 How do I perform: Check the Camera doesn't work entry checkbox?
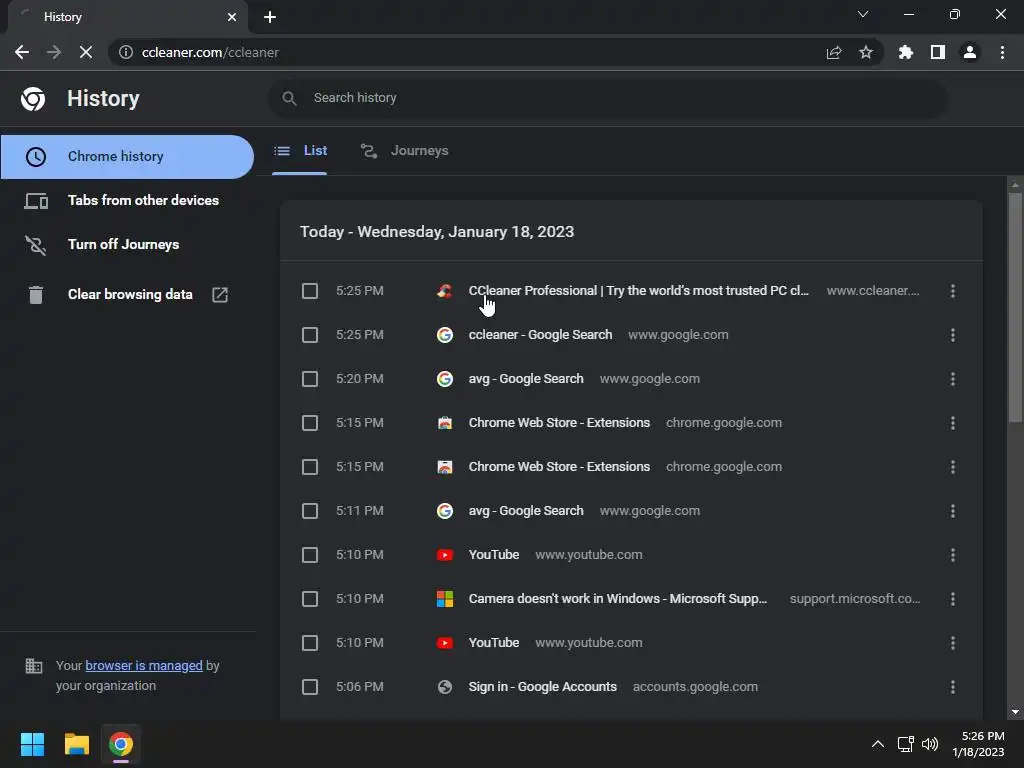310,599
